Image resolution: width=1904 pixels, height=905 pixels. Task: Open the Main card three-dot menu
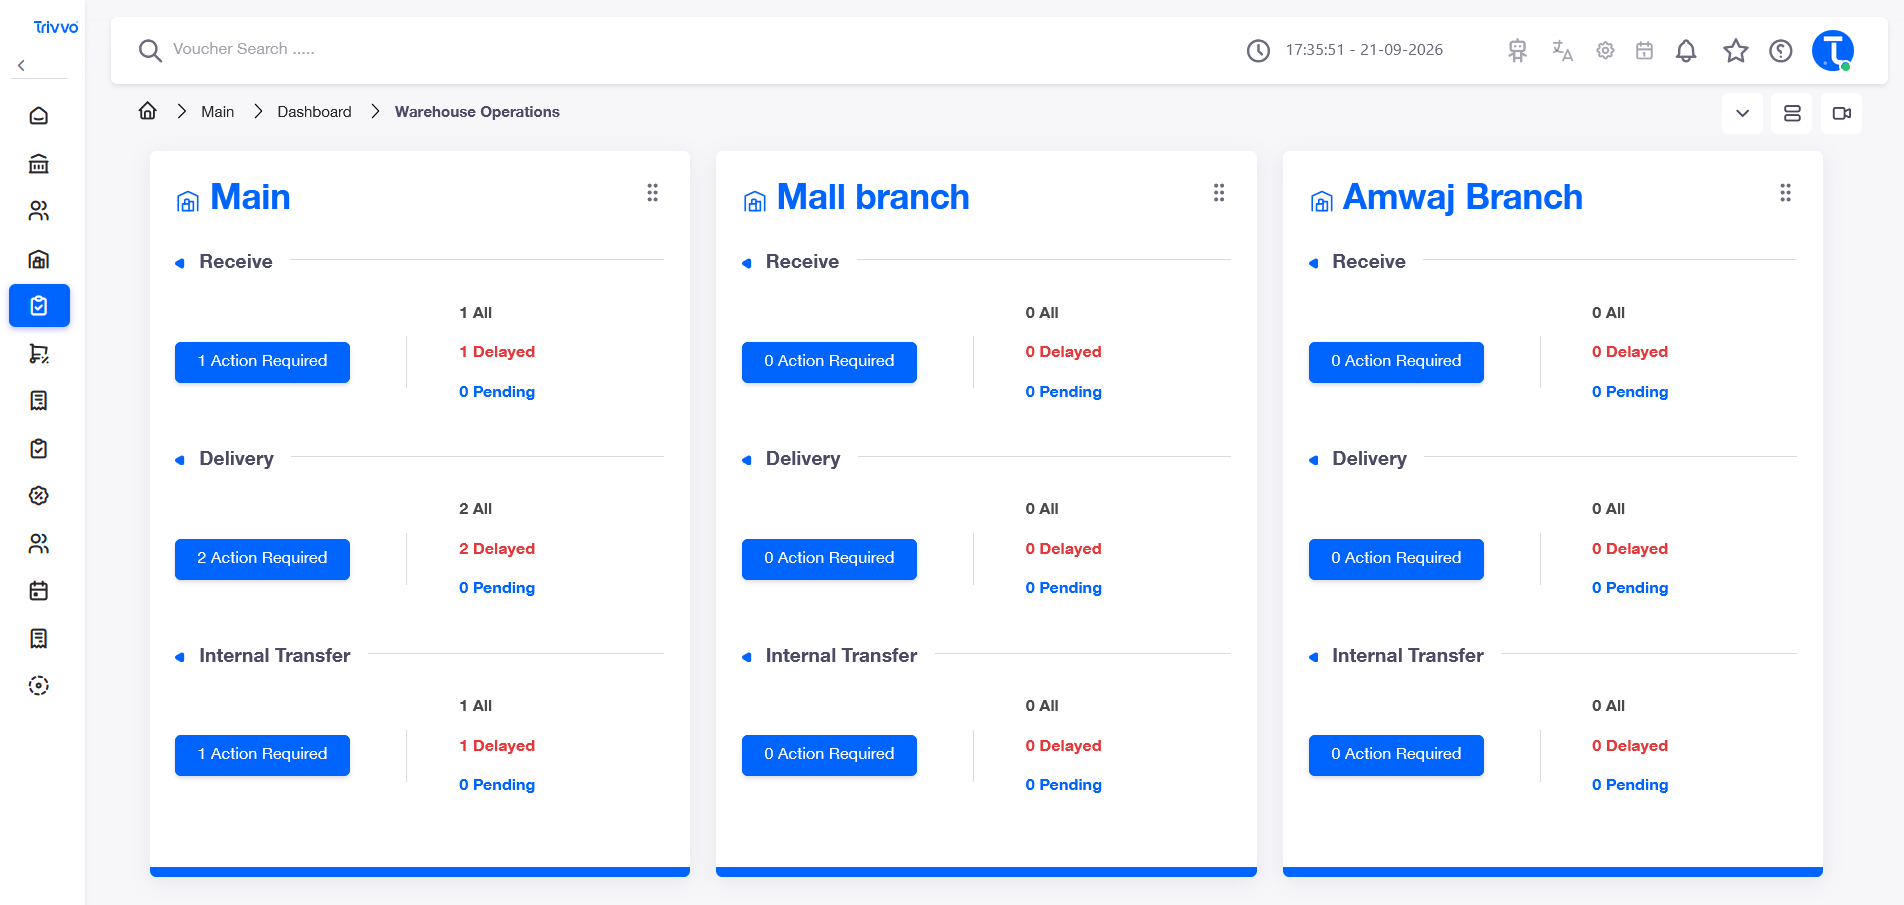(x=652, y=193)
